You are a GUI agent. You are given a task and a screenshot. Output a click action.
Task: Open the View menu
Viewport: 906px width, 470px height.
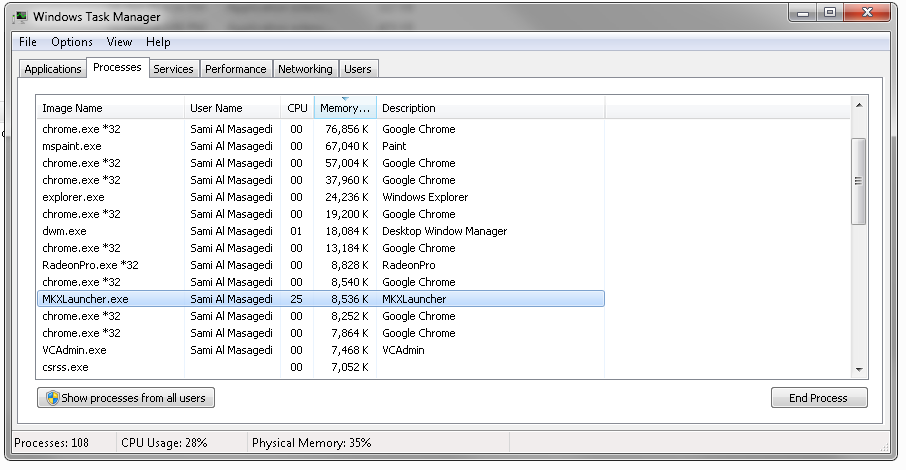coord(119,42)
